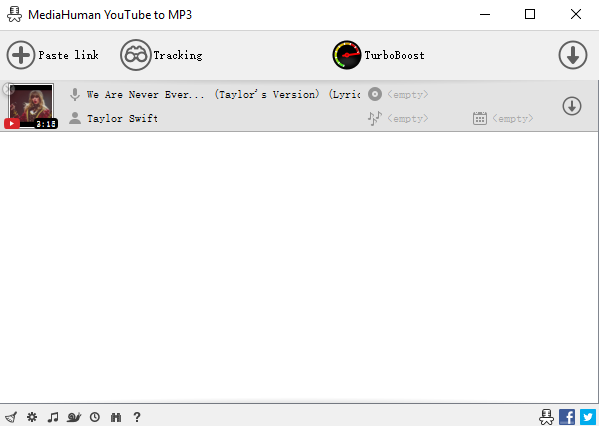
Task: Click the music notes genre icon
Action: click(x=375, y=118)
